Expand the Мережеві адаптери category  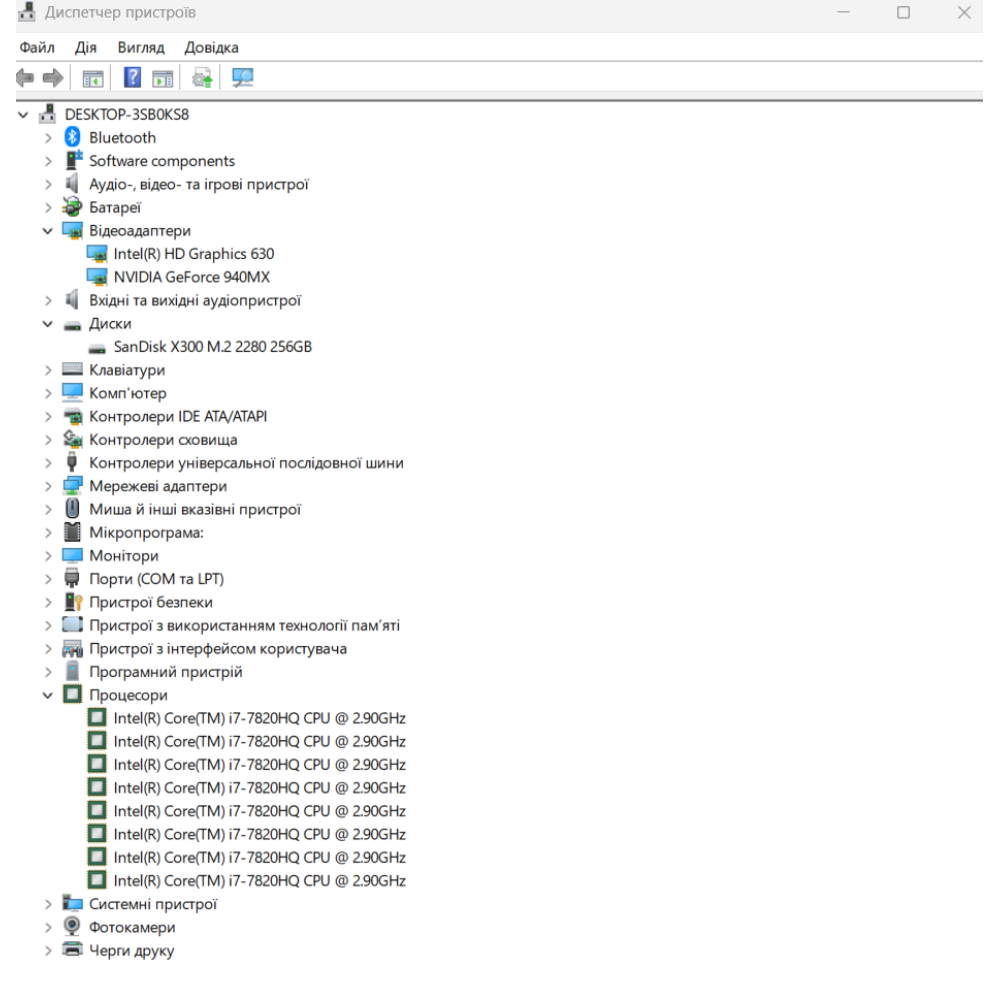click(x=47, y=486)
